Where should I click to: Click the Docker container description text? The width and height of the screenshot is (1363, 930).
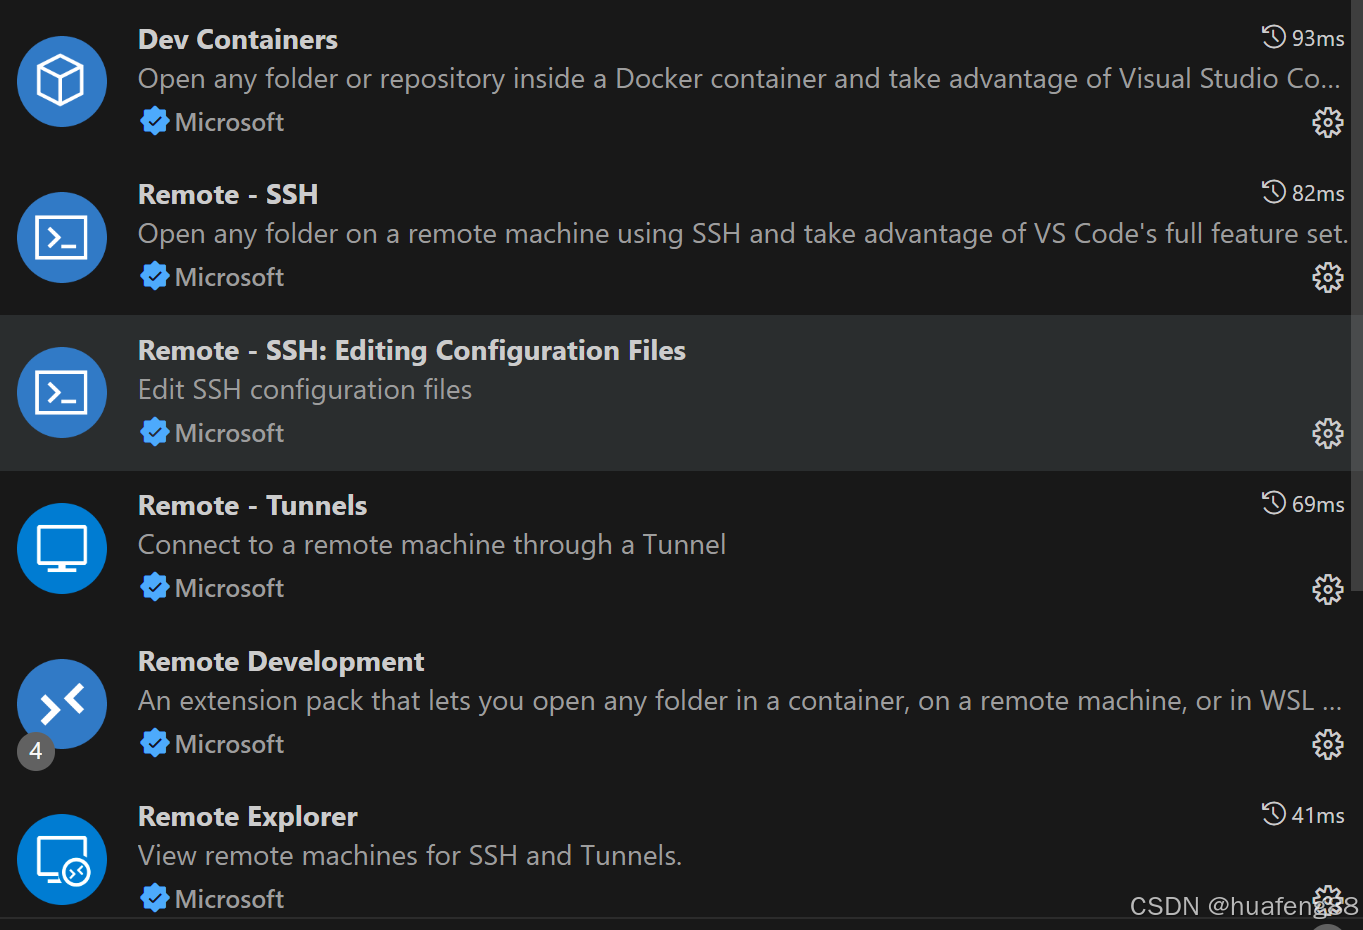click(739, 79)
